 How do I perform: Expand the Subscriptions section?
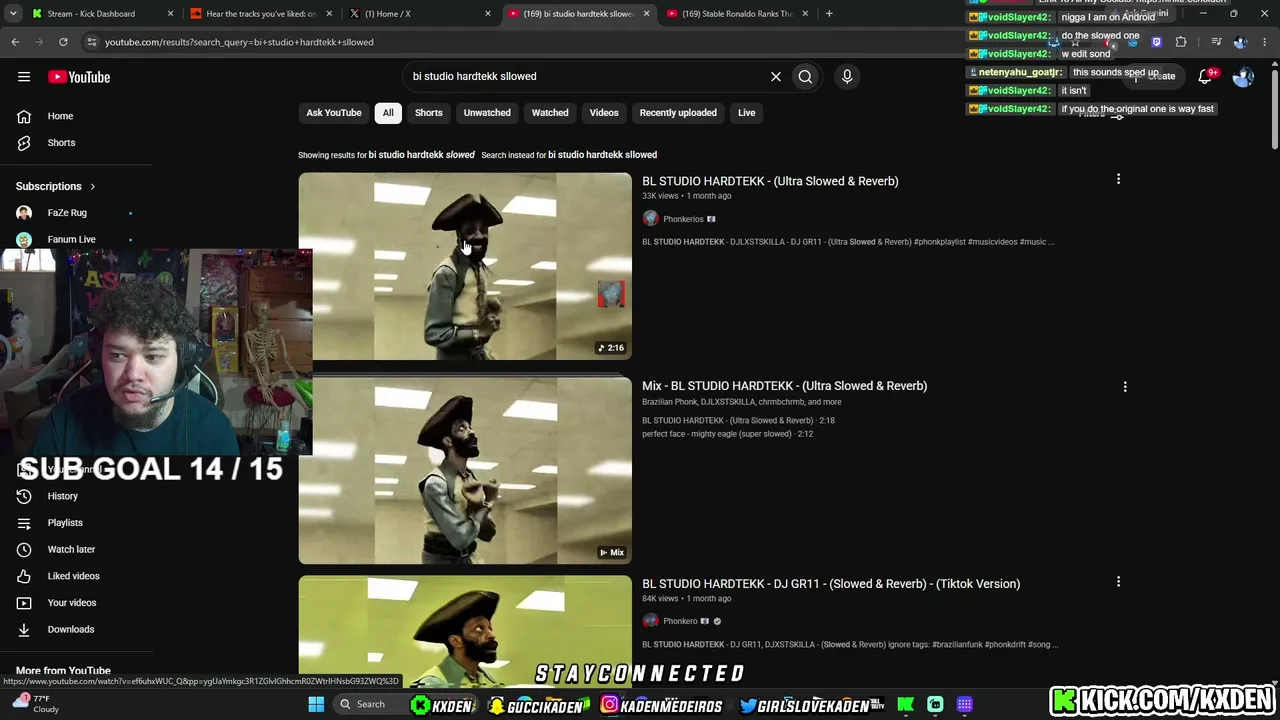click(56, 186)
